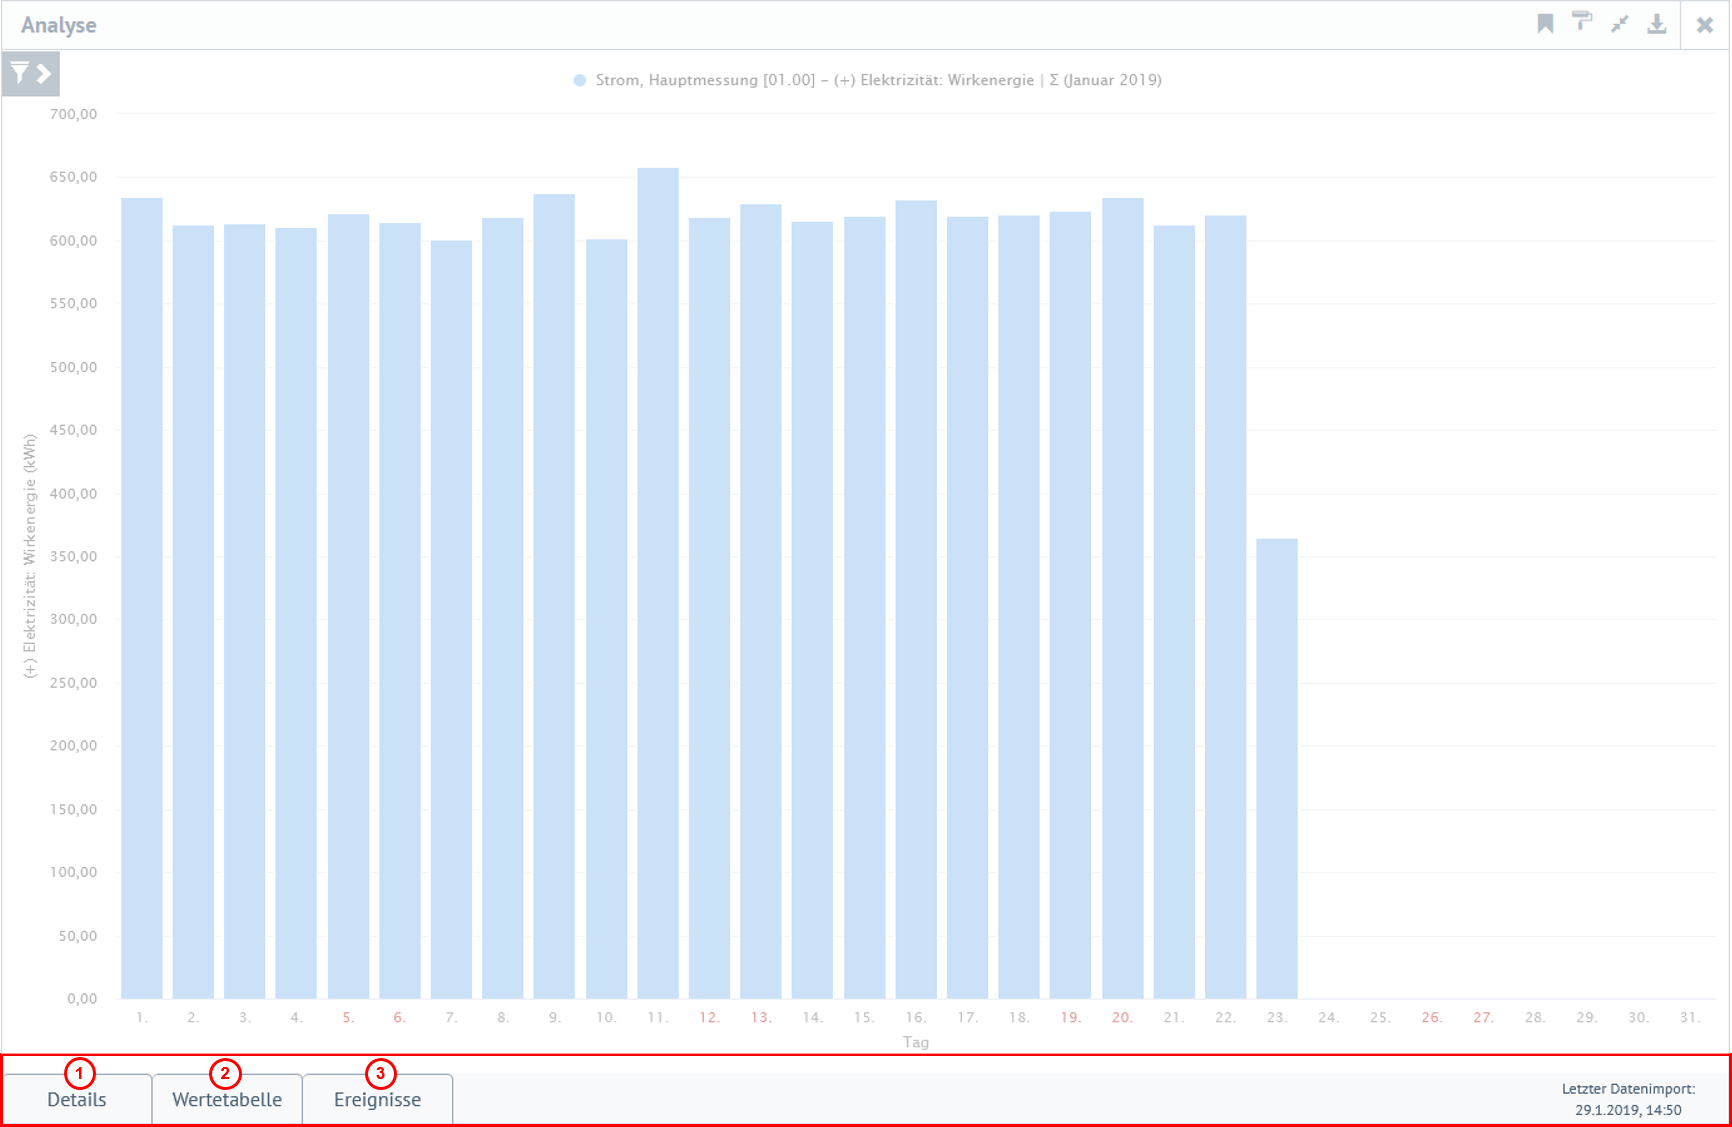
Task: Select the bar for day 16
Action: coord(916,599)
